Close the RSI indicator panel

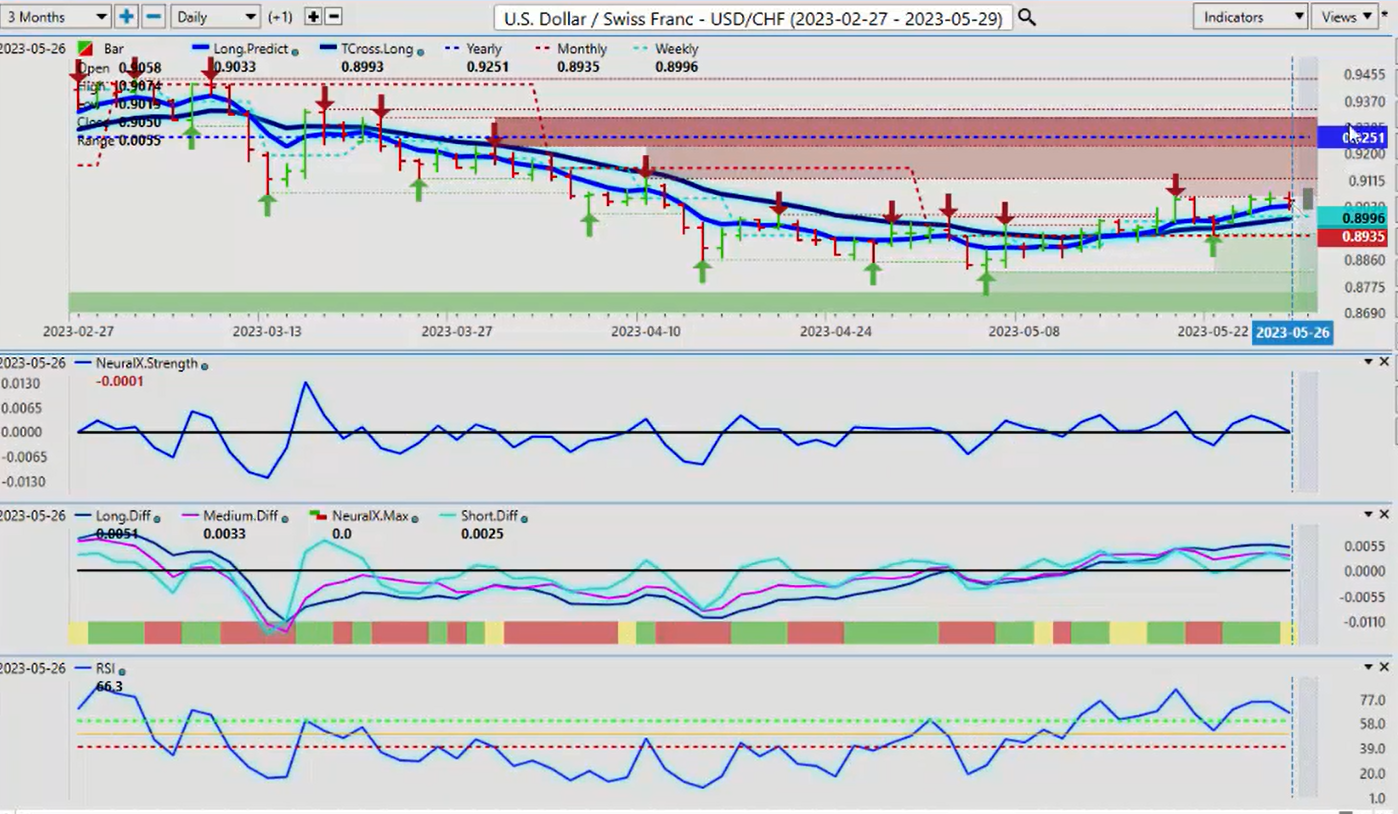(1384, 667)
